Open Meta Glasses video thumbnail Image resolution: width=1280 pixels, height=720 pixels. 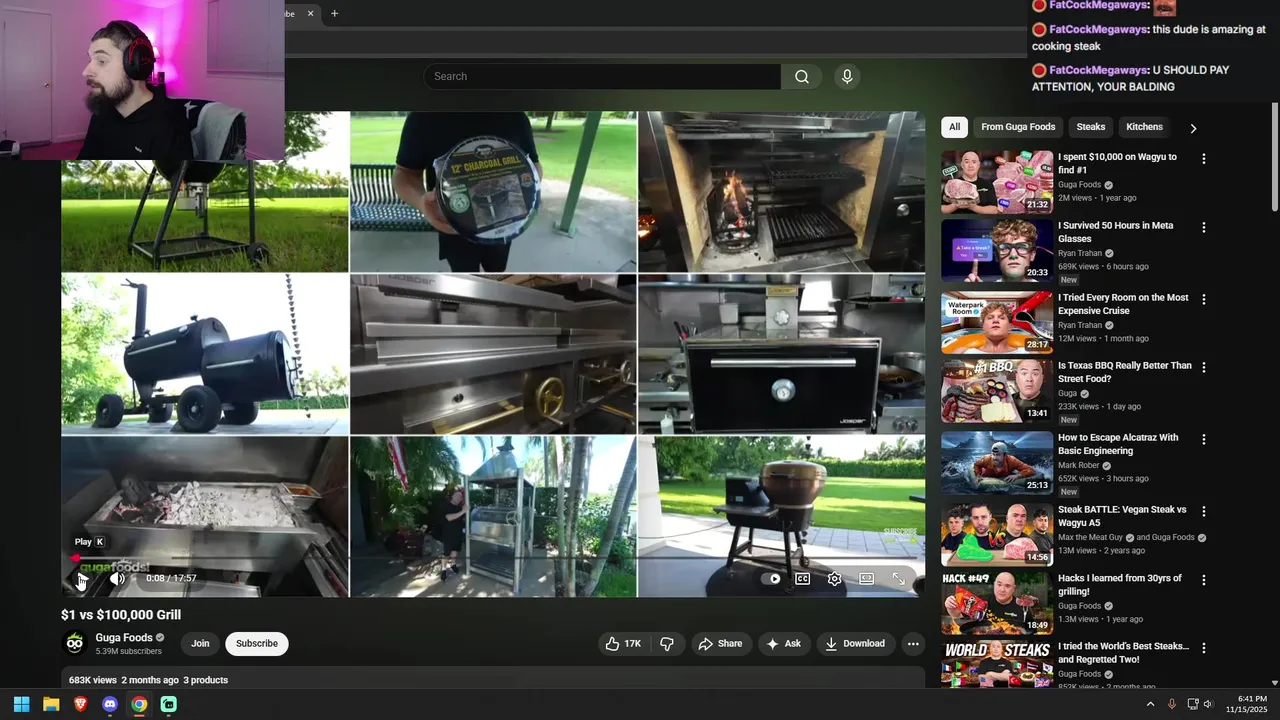click(x=997, y=251)
